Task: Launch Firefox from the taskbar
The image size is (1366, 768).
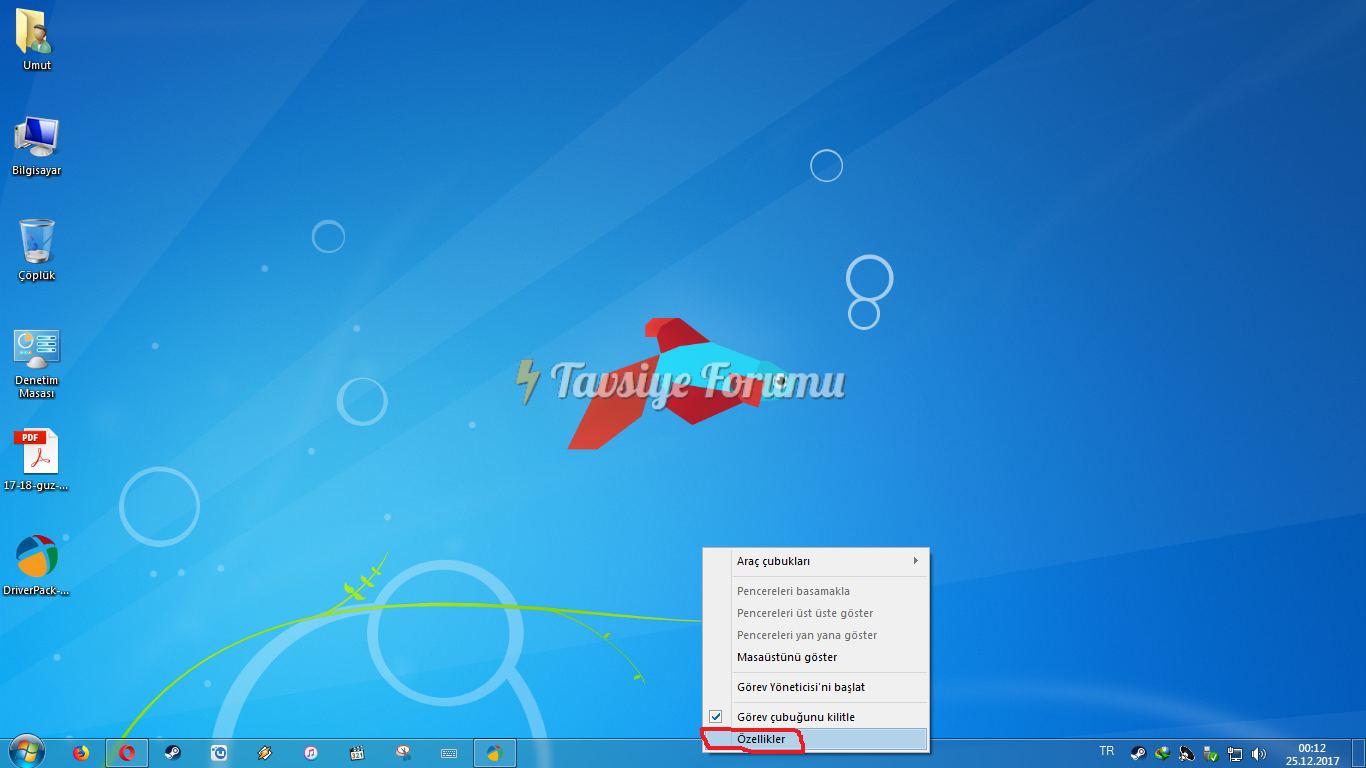Action: 81,753
